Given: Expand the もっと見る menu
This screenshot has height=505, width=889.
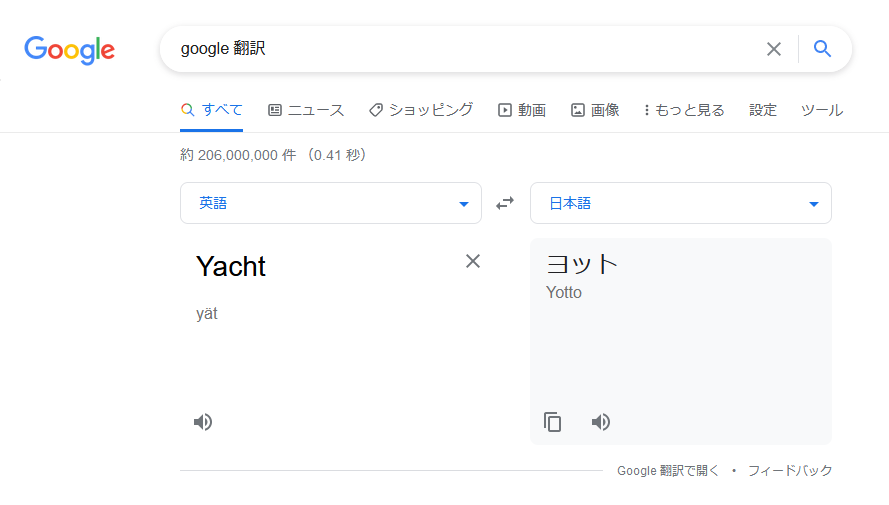Looking at the screenshot, I should pos(684,110).
